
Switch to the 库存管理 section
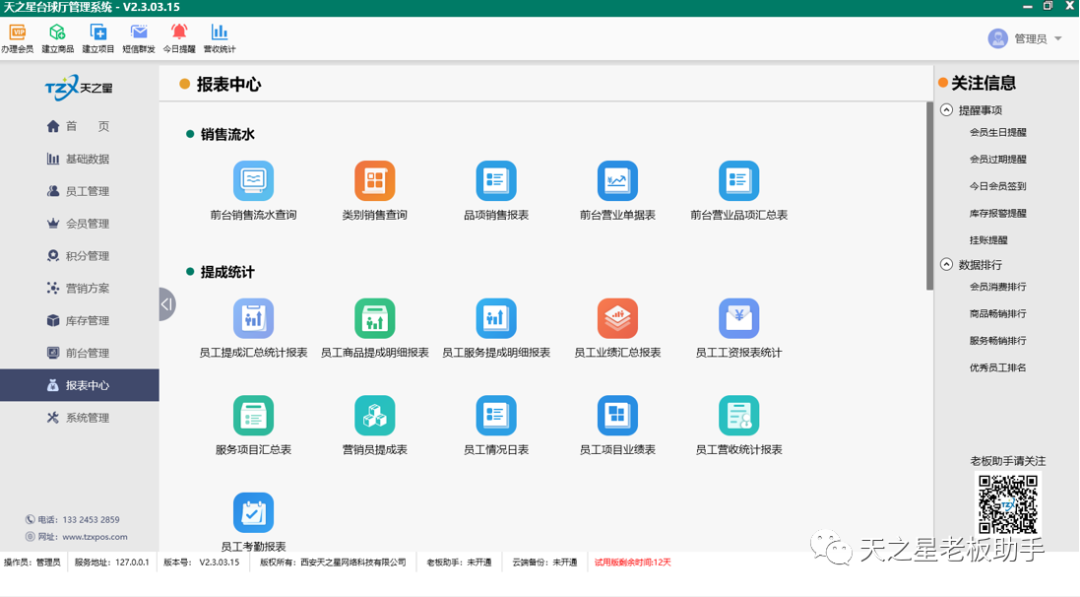(x=79, y=320)
